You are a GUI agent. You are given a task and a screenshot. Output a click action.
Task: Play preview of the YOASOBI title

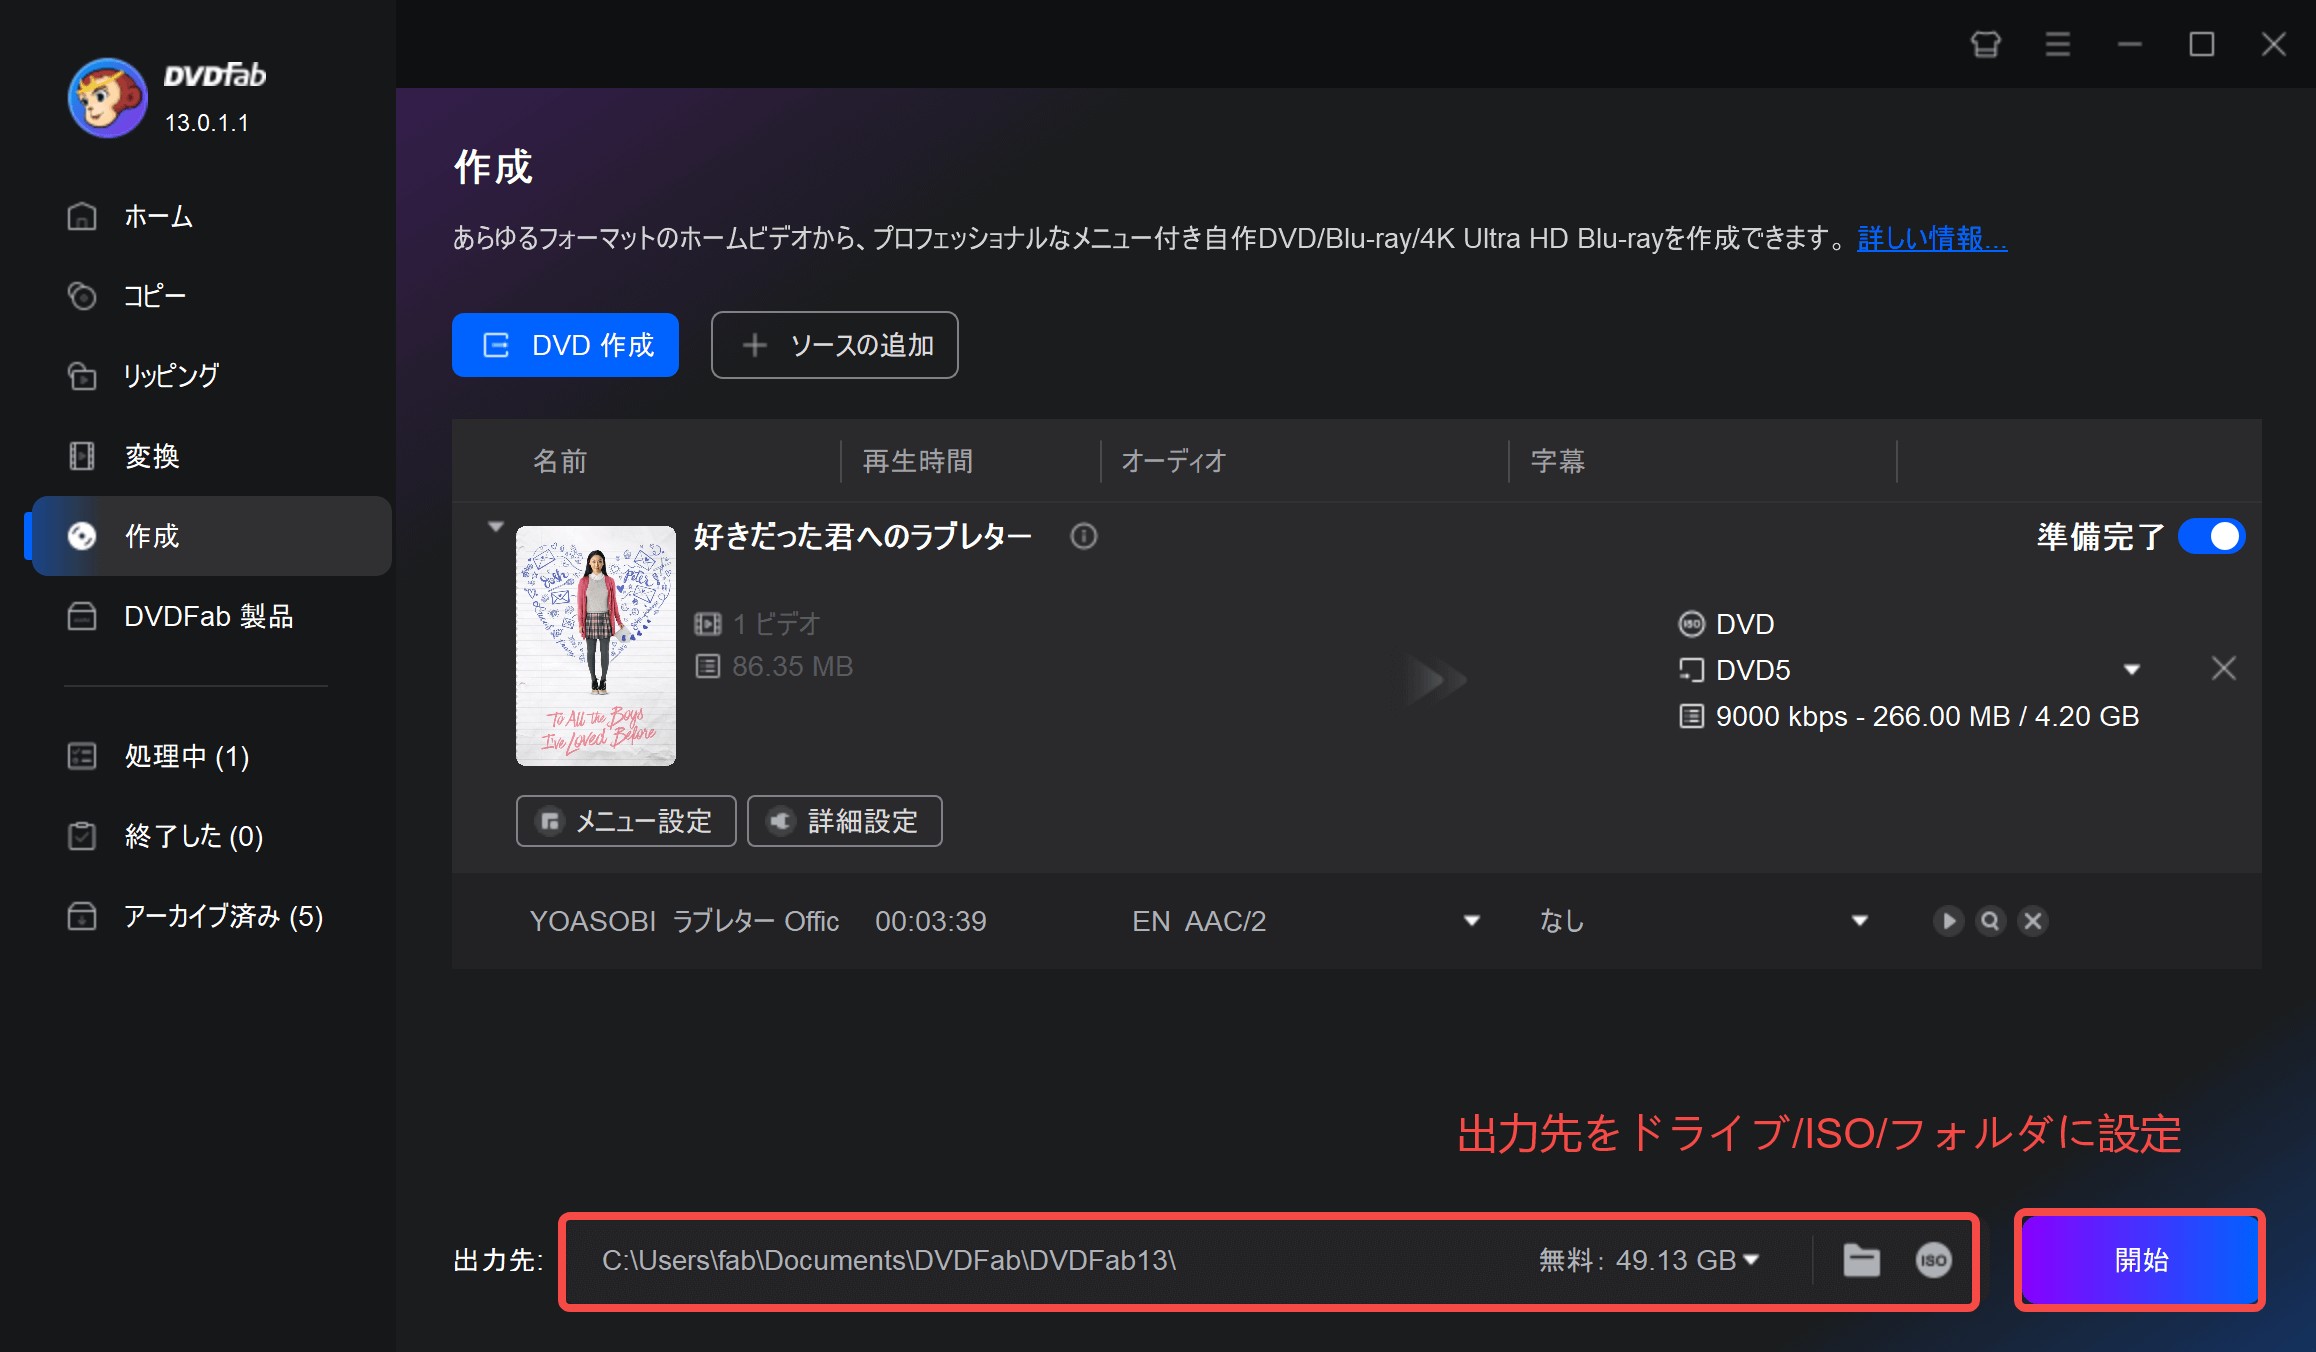point(1948,921)
